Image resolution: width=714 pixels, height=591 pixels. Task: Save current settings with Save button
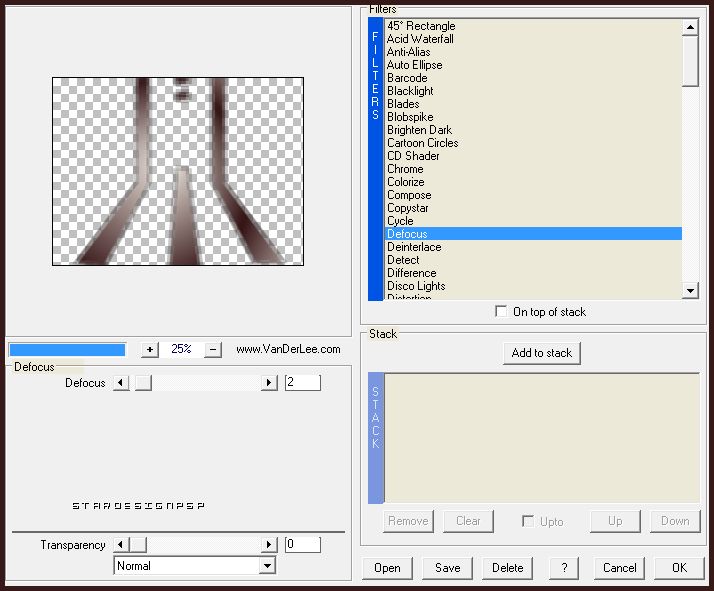coord(448,568)
